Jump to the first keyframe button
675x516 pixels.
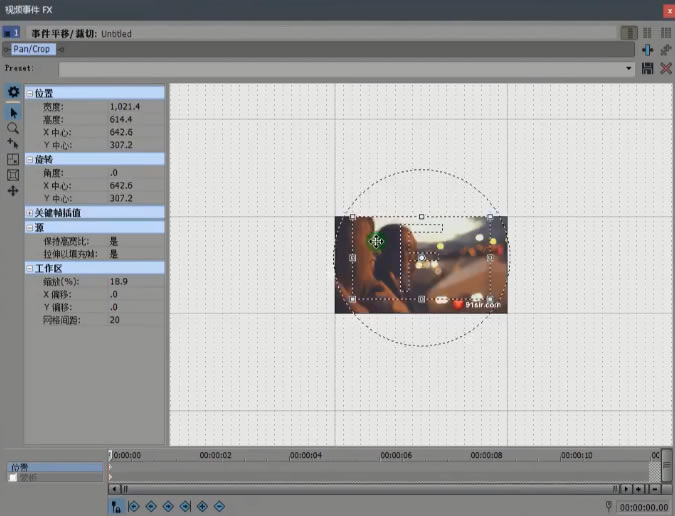(134, 507)
